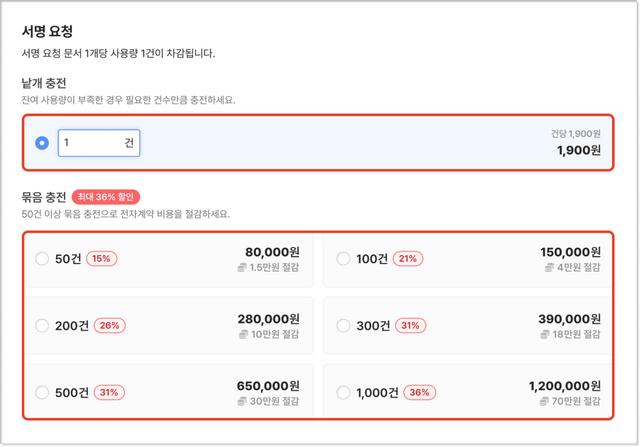Click the 650,000원 price

point(268,386)
